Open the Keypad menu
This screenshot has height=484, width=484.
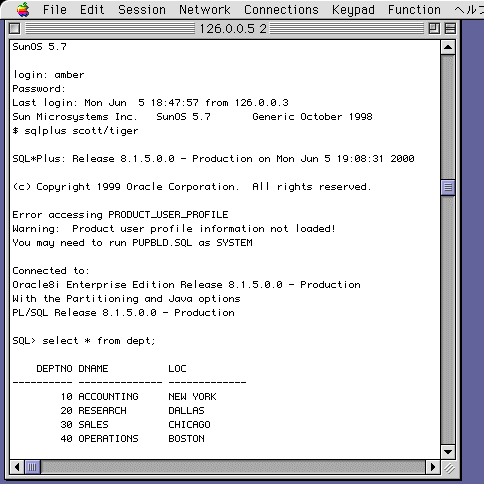[x=353, y=10]
